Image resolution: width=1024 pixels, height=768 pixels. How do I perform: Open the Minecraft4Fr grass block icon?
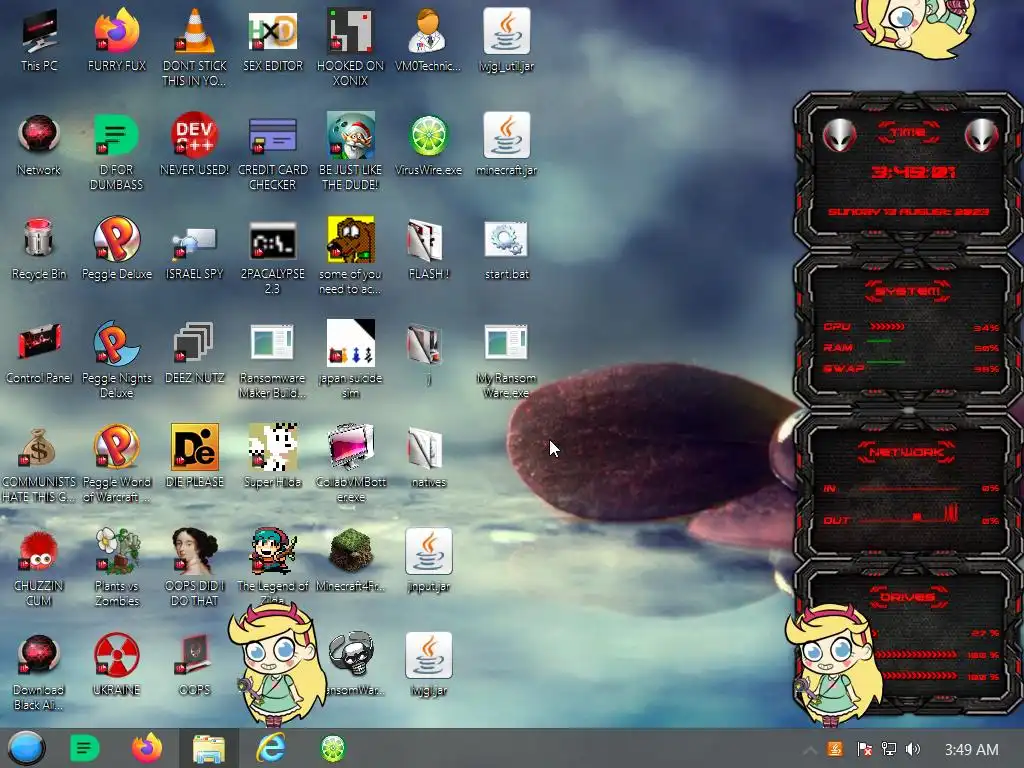[350, 551]
